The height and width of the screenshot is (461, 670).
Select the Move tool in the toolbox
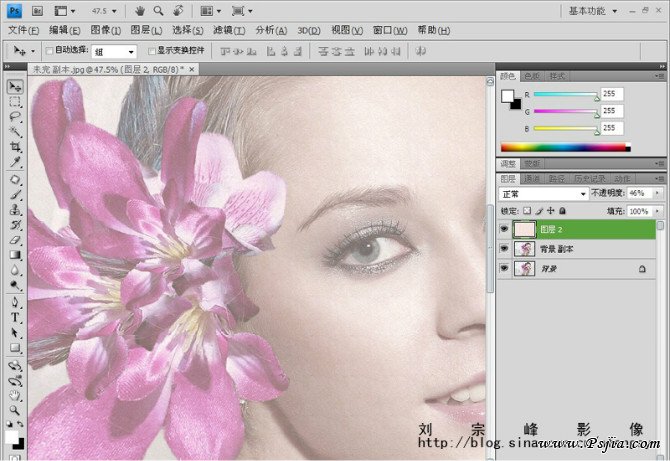click(15, 87)
